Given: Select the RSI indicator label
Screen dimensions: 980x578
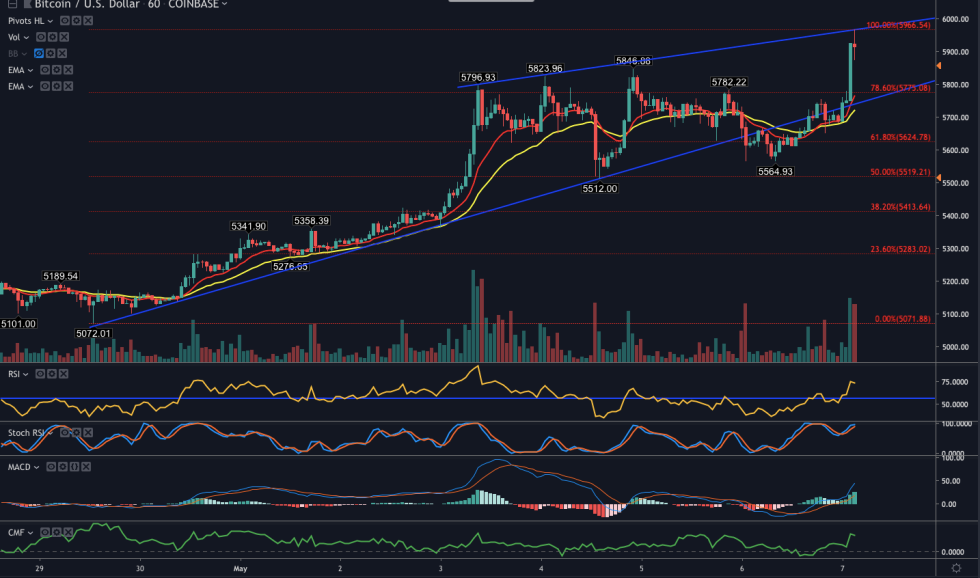Looking at the screenshot, I should (16, 374).
